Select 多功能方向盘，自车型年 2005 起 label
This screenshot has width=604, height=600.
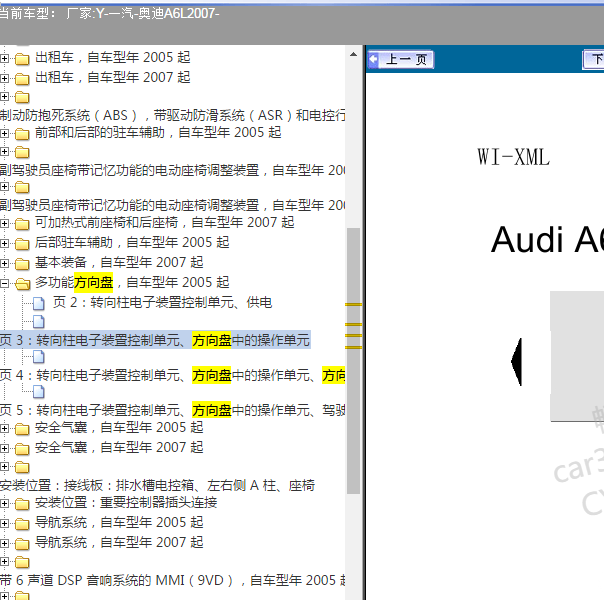click(132, 282)
